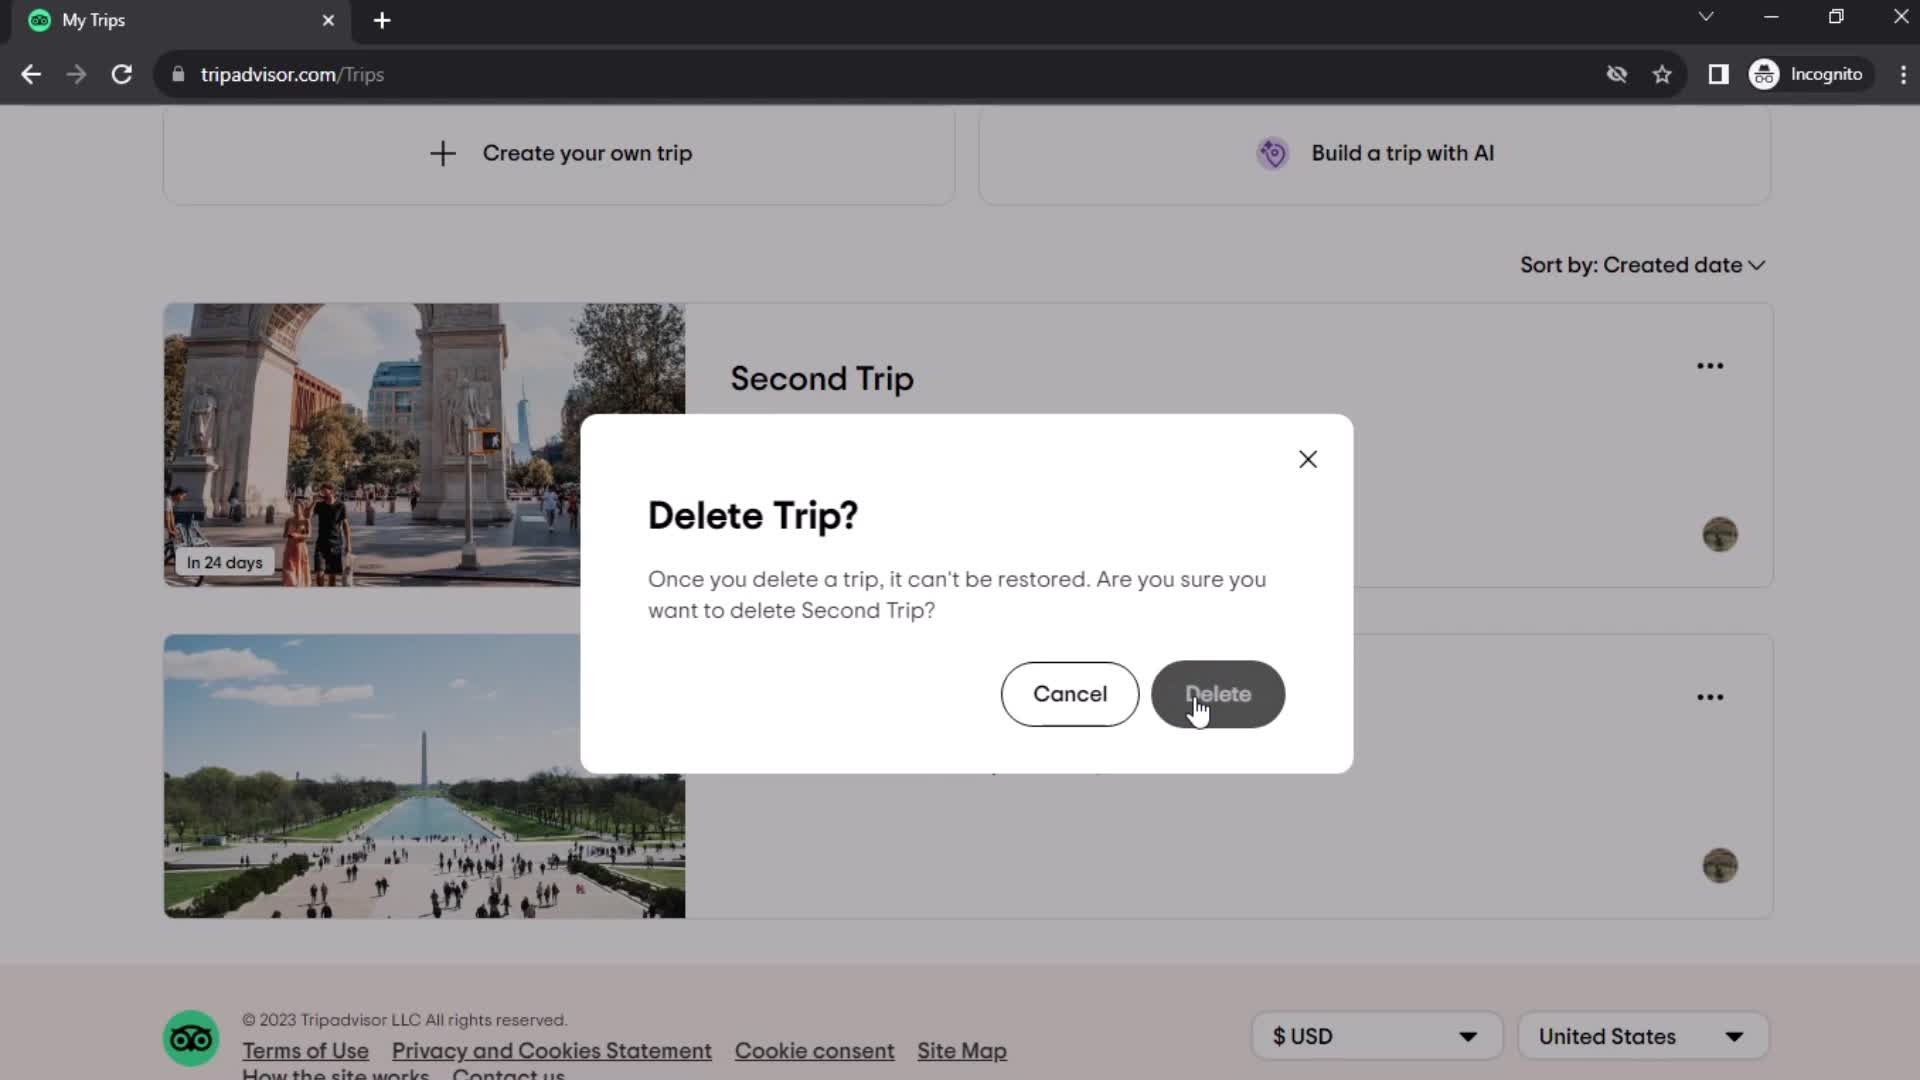Image resolution: width=1920 pixels, height=1080 pixels.
Task: Click the page refresh button
Action: (120, 74)
